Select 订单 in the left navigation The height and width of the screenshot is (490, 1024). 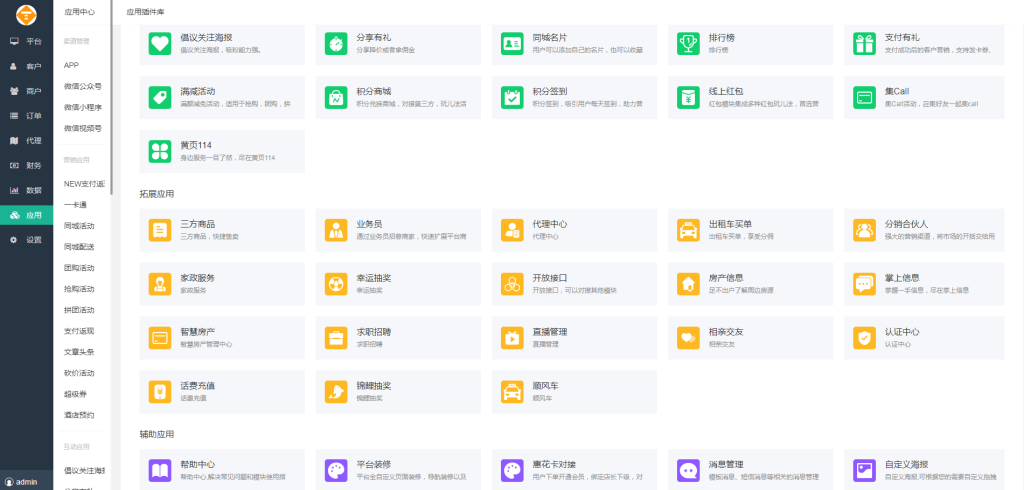coord(26,116)
